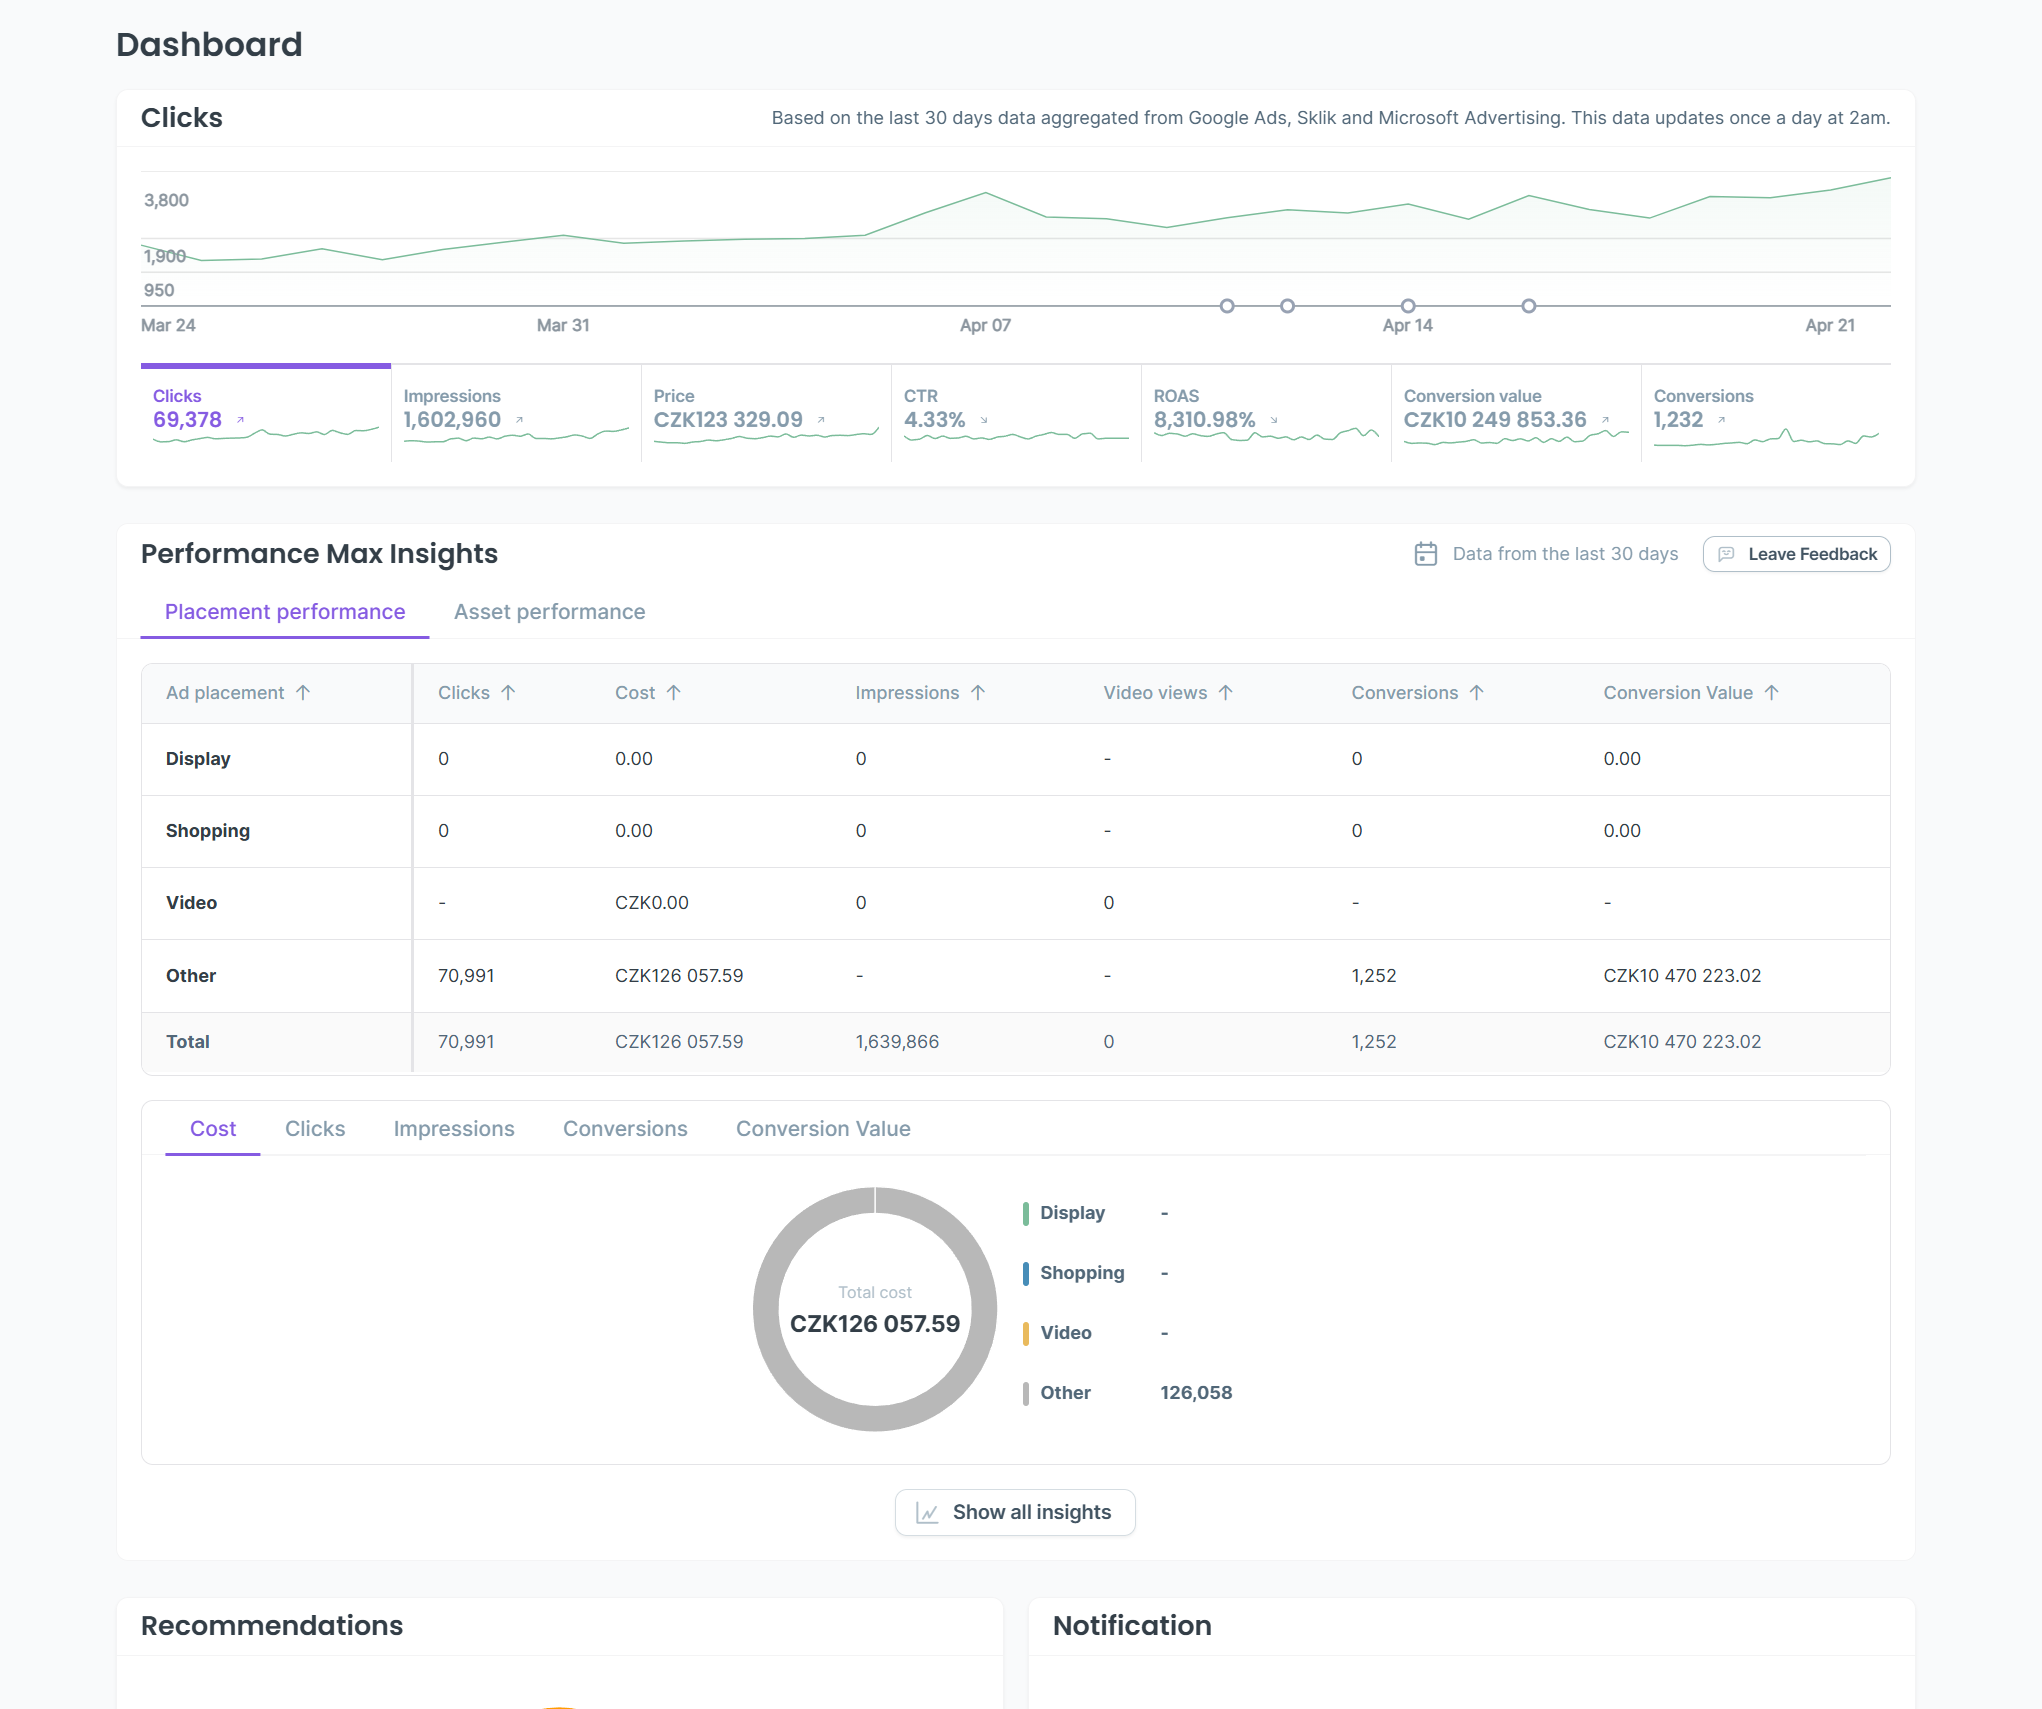Image resolution: width=2042 pixels, height=1709 pixels.
Task: Click the gray Other legend swatch
Action: point(1026,1393)
